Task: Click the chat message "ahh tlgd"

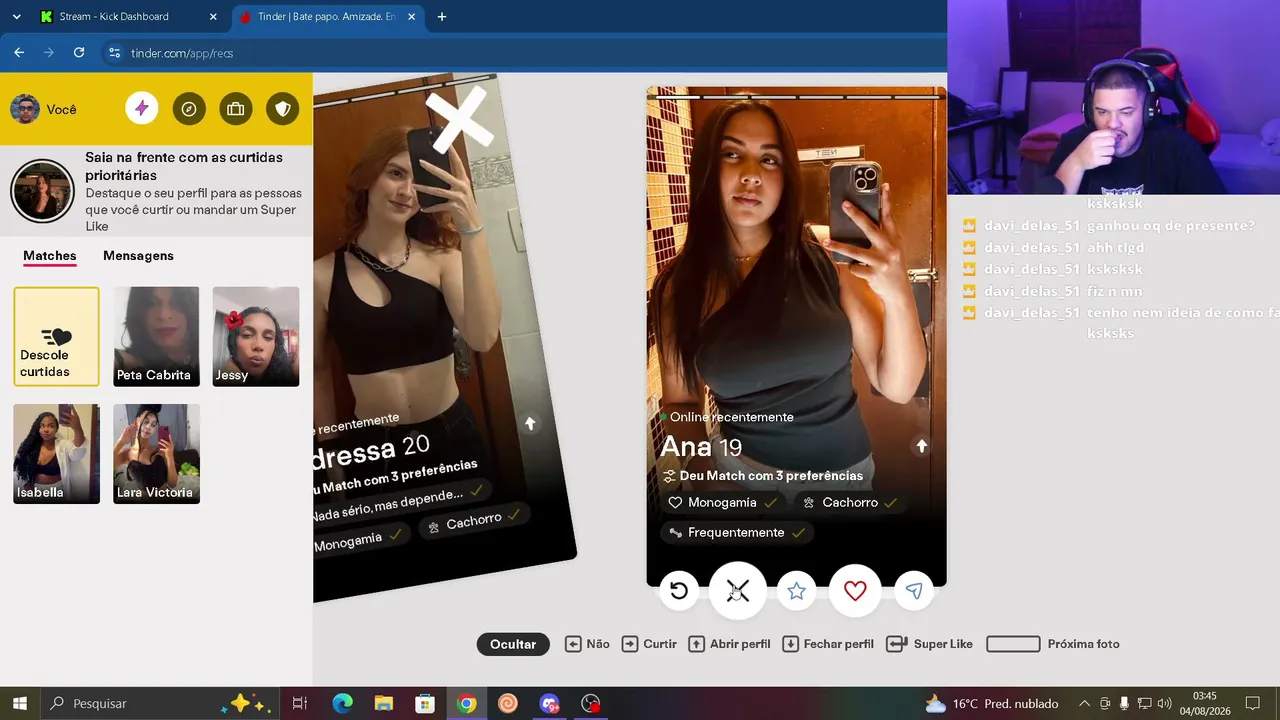Action: point(1115,248)
